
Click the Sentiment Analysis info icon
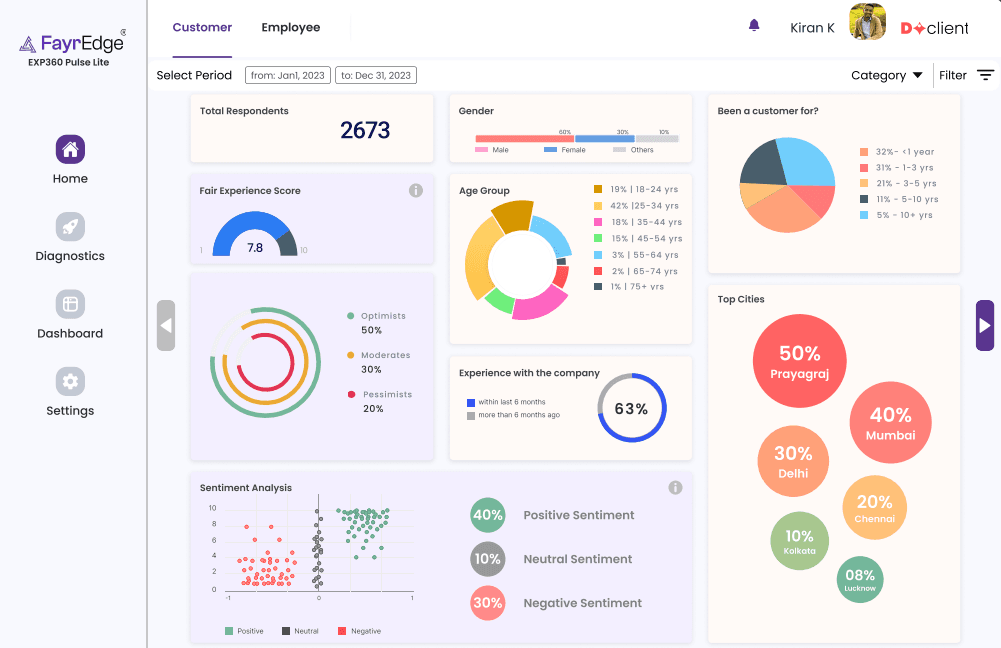click(x=675, y=488)
